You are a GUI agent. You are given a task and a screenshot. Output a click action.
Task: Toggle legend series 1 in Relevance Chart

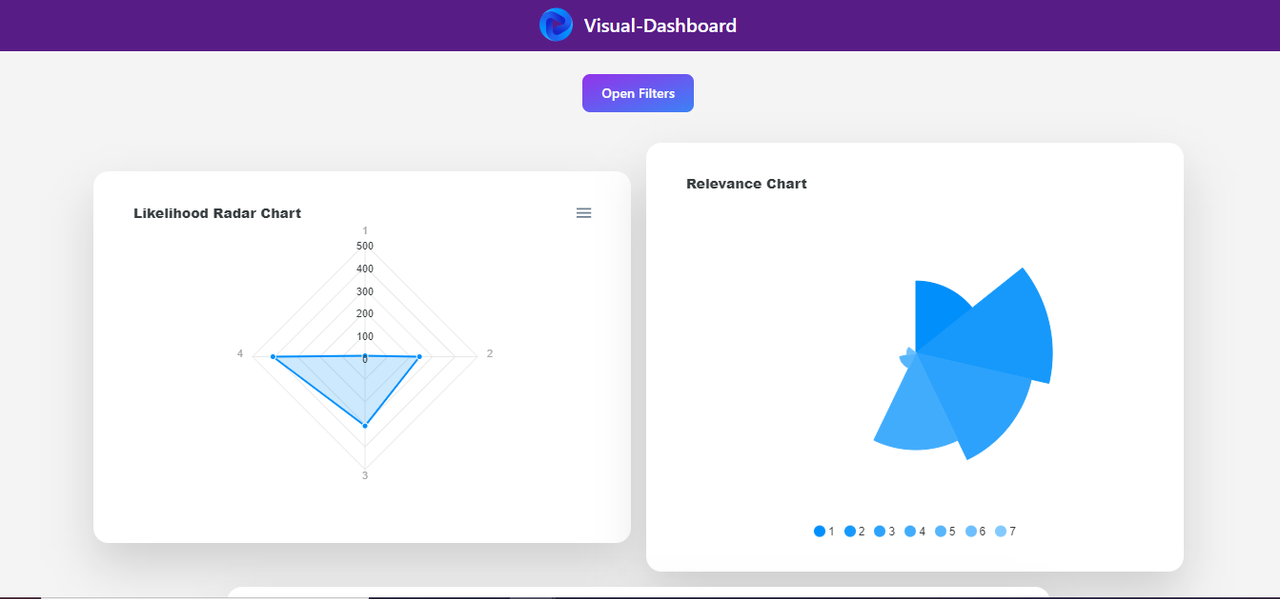[824, 531]
